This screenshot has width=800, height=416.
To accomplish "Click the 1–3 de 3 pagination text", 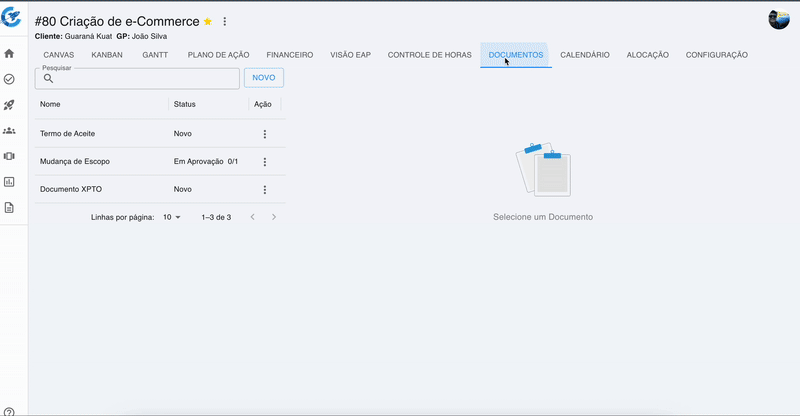I will (x=216, y=217).
